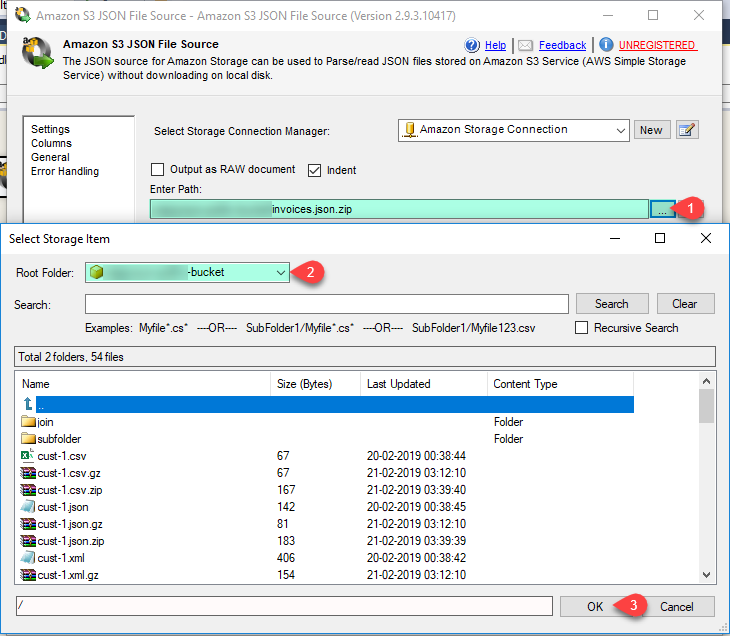Maximize the Select Storage Item dialog
This screenshot has height=636, width=730.
point(660,238)
